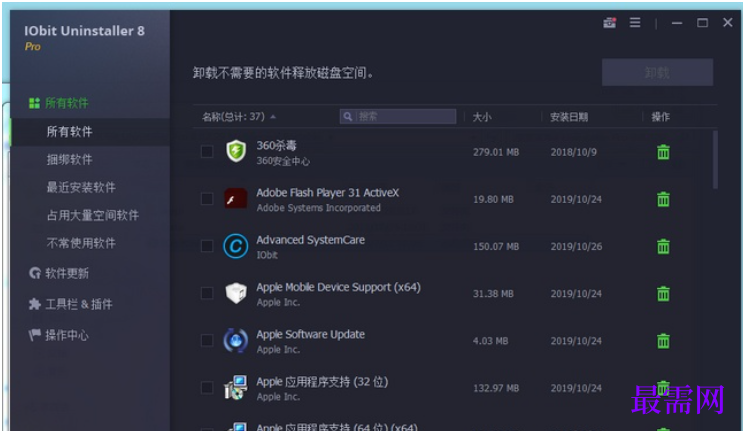The image size is (743, 431).
Task: Click the 操作 column header
Action: click(x=661, y=117)
